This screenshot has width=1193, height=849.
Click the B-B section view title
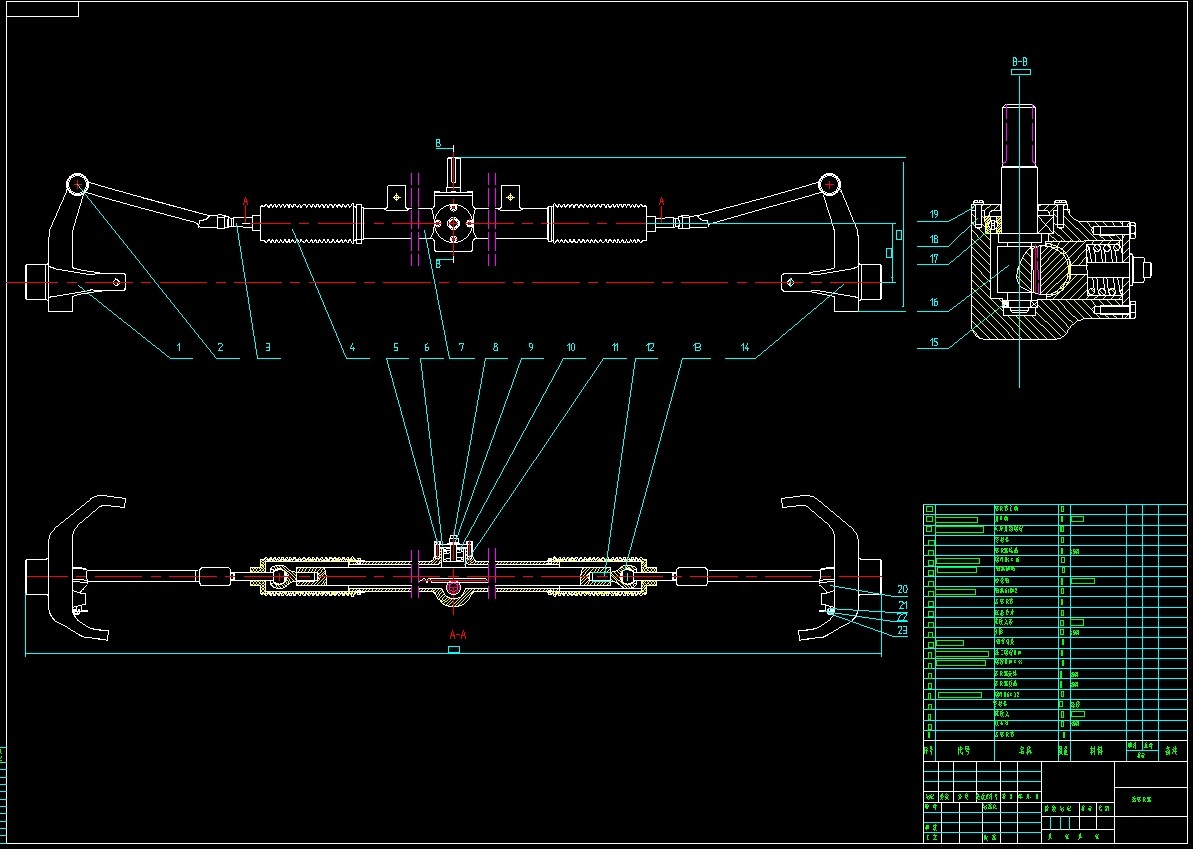[1020, 61]
